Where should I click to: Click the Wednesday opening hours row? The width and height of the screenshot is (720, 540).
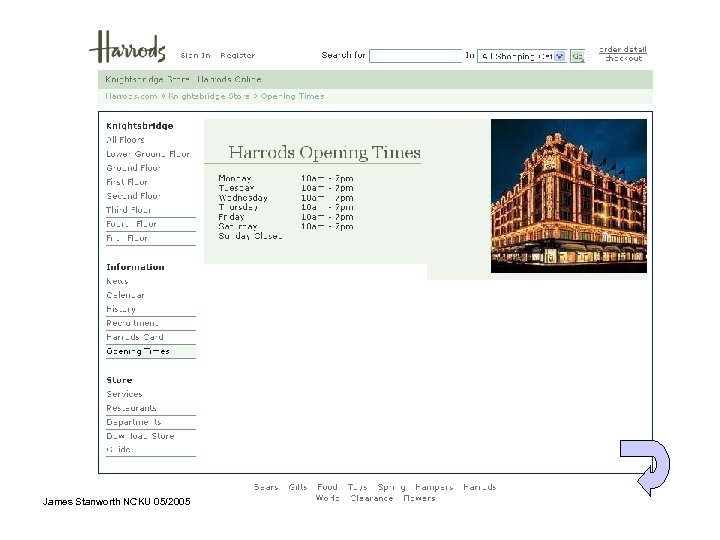tap(286, 198)
